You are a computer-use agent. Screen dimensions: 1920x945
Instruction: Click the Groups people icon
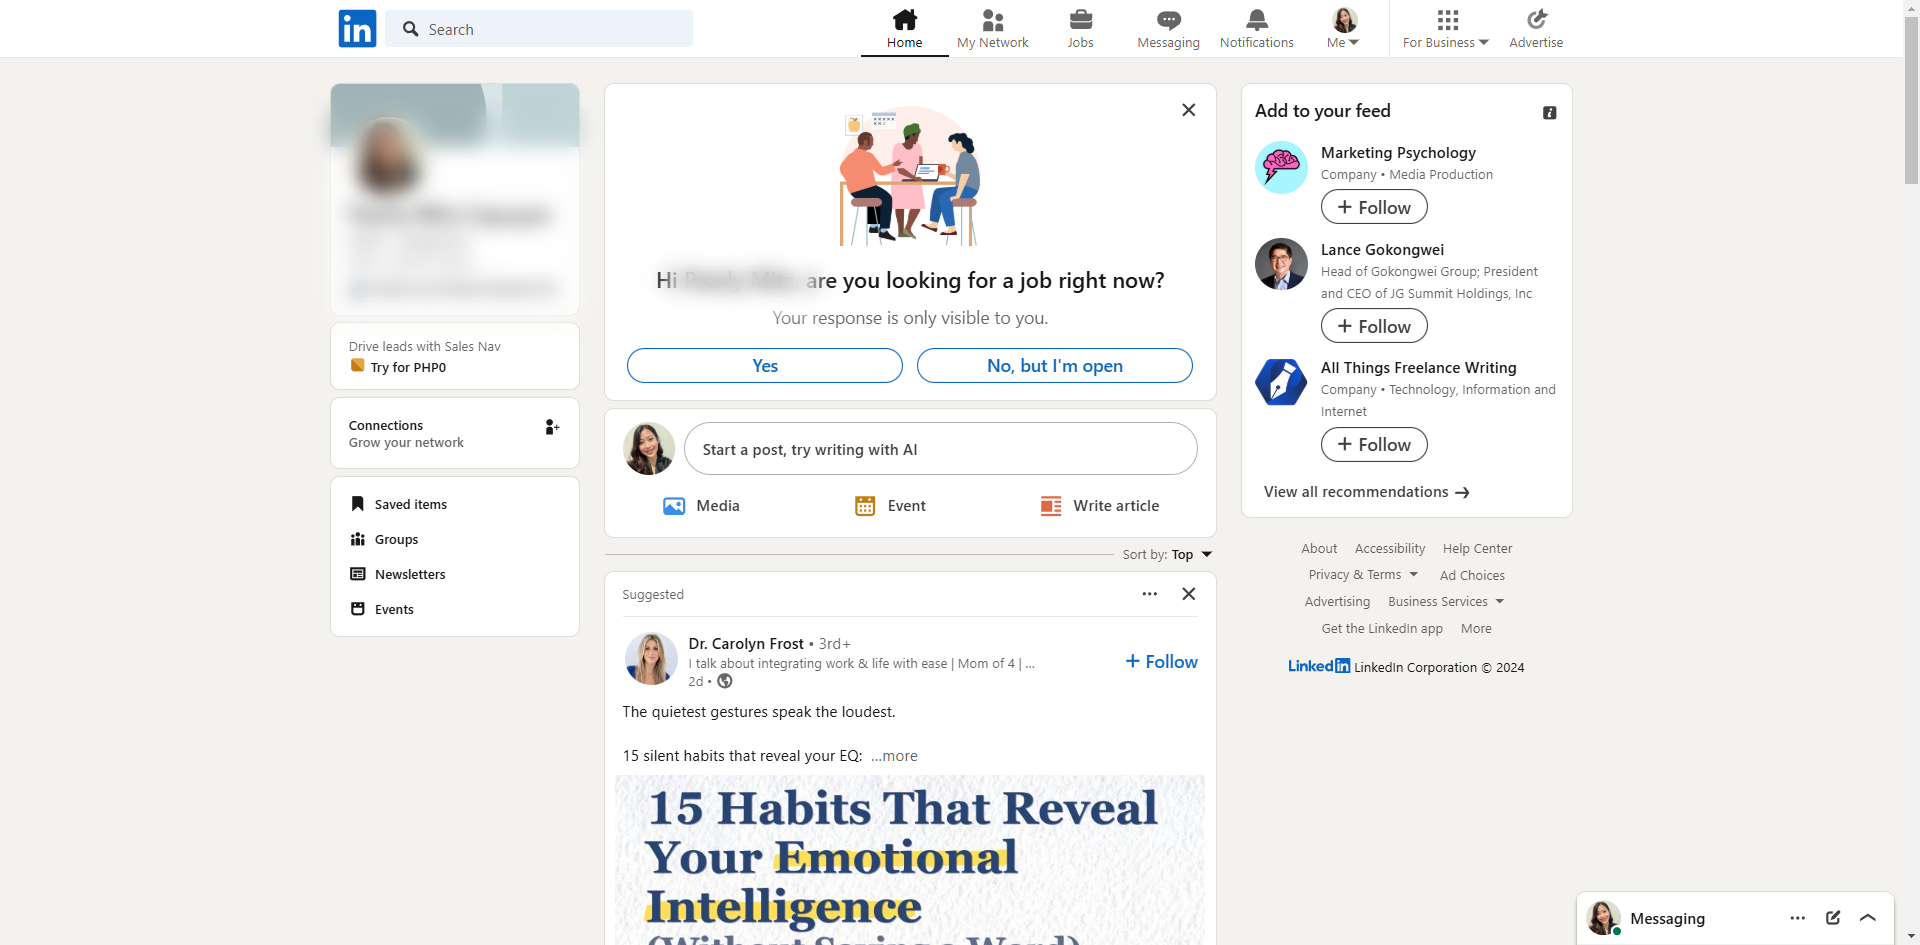click(x=357, y=539)
